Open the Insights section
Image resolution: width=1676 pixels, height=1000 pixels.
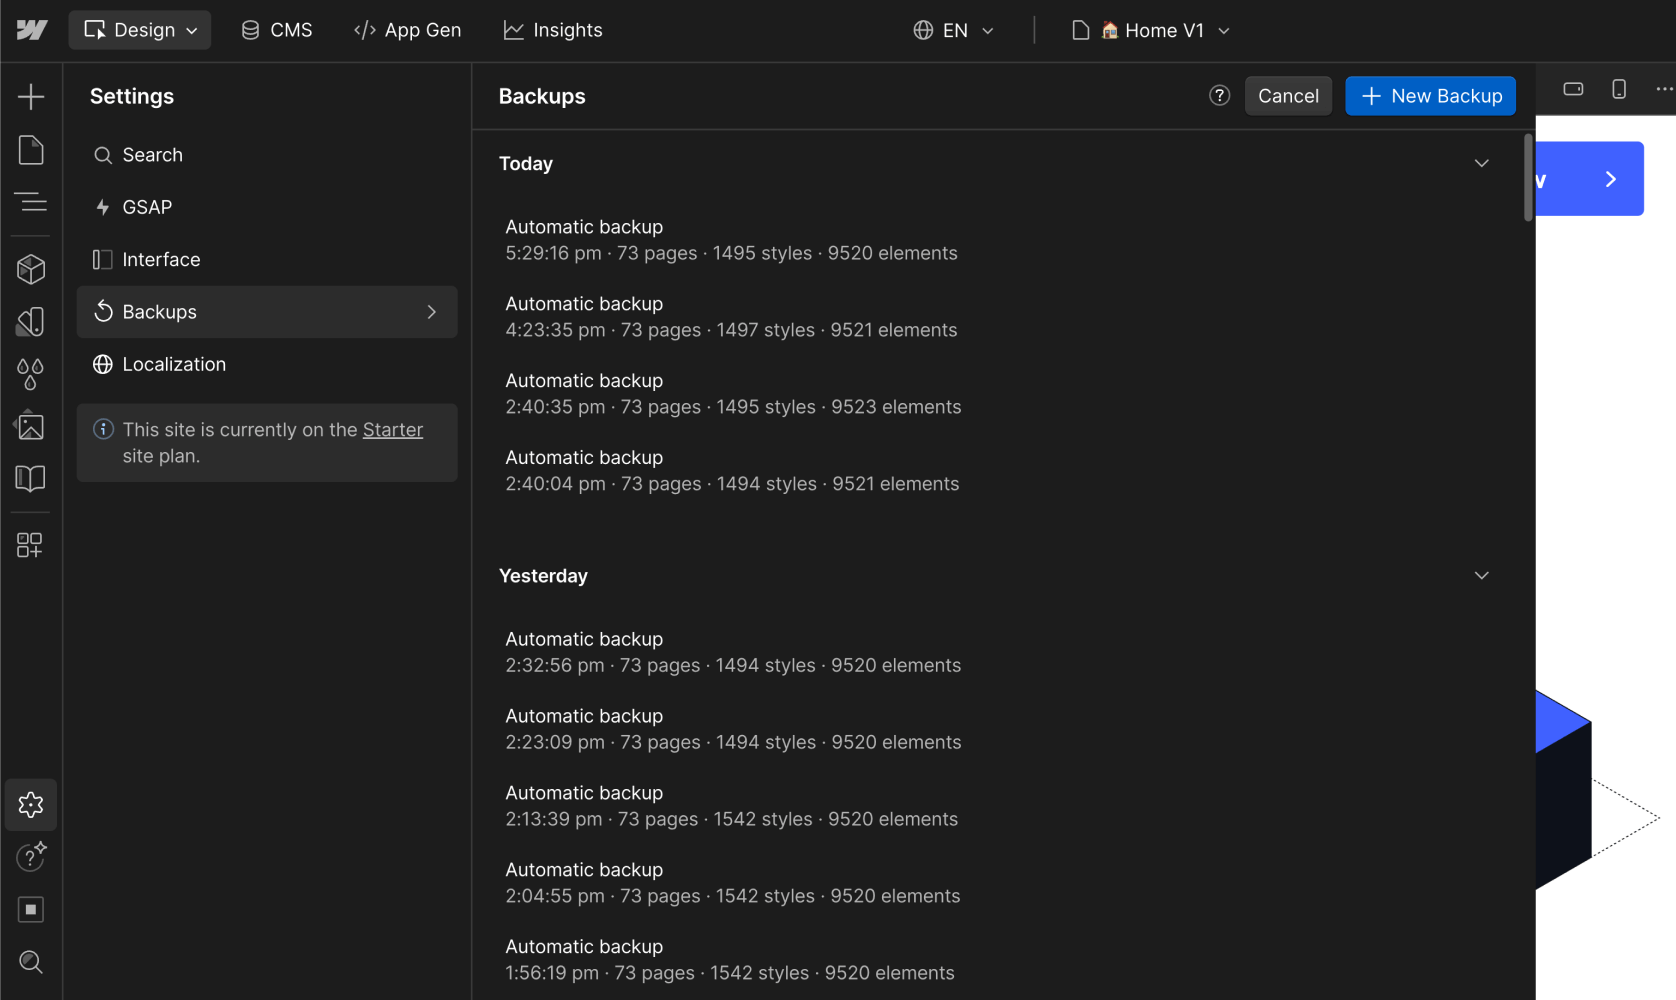[553, 30]
